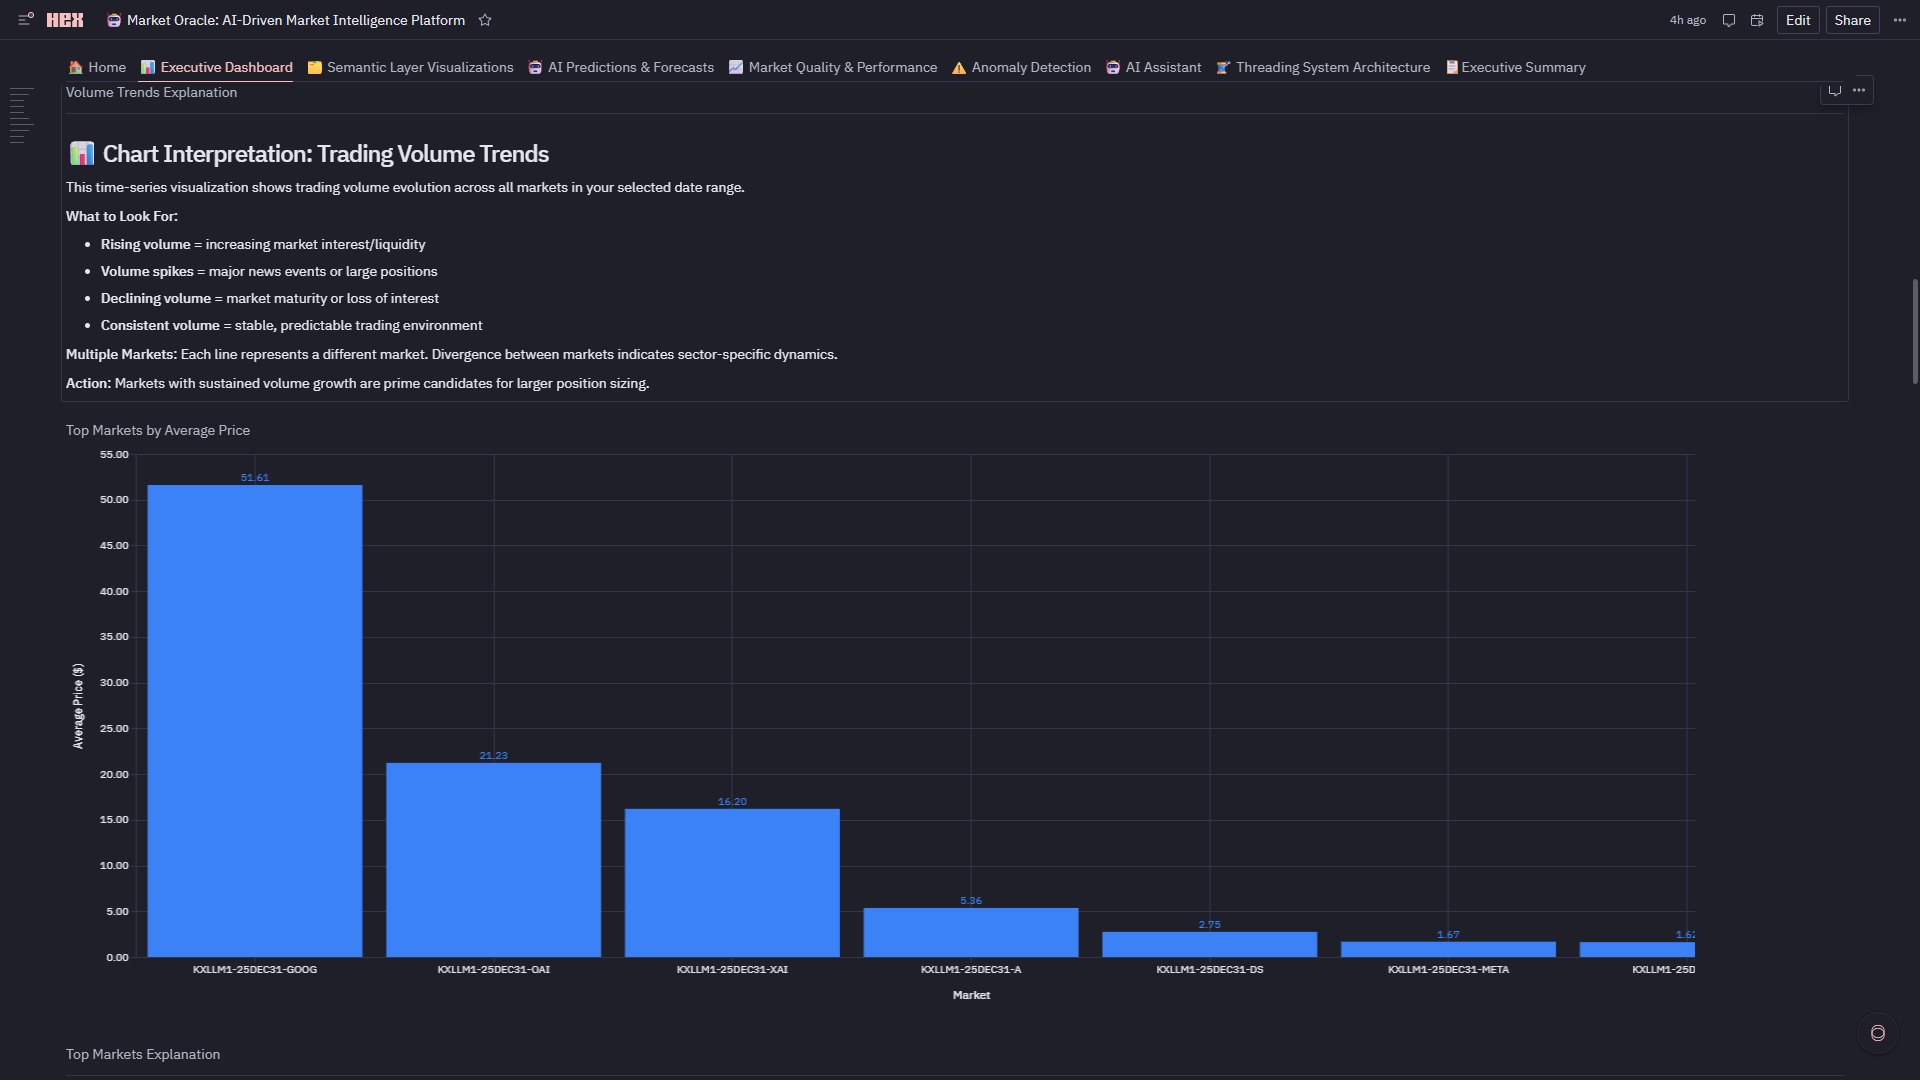Open the sidebar menu icon
This screenshot has width=1920, height=1080.
pyautogui.click(x=26, y=20)
